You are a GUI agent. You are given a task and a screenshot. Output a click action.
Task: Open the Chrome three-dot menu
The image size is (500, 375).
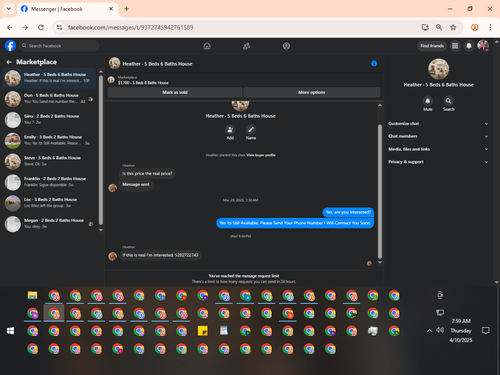[x=490, y=27]
